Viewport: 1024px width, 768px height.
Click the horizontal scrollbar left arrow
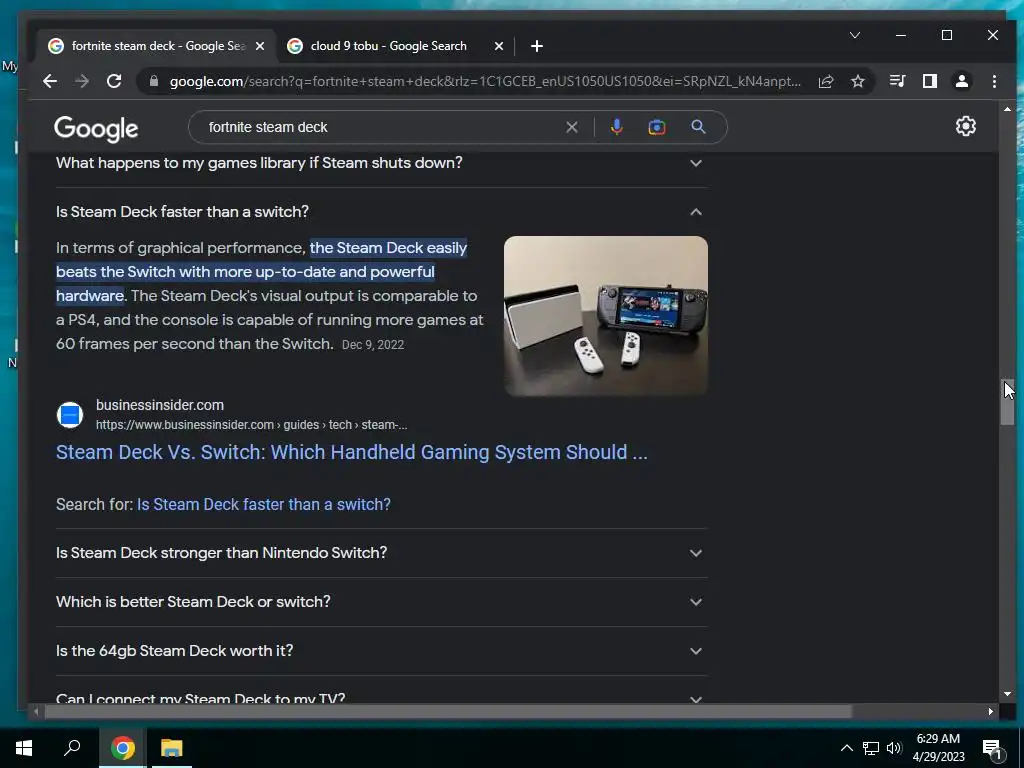coord(36,711)
